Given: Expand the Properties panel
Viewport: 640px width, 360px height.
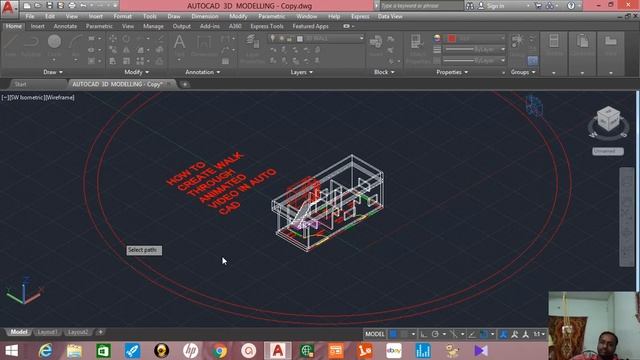Looking at the screenshot, I should point(452,72).
